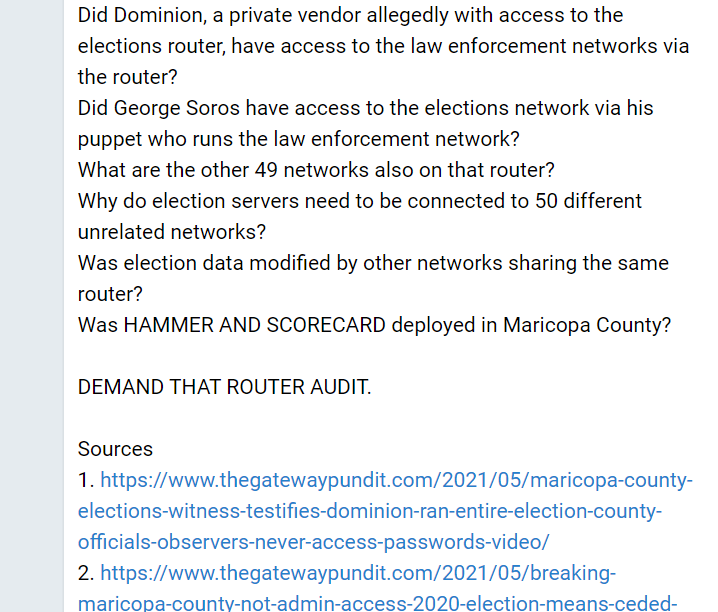The width and height of the screenshot is (718, 612).
Task: Click the 'Sources' heading text
Action: point(115,449)
